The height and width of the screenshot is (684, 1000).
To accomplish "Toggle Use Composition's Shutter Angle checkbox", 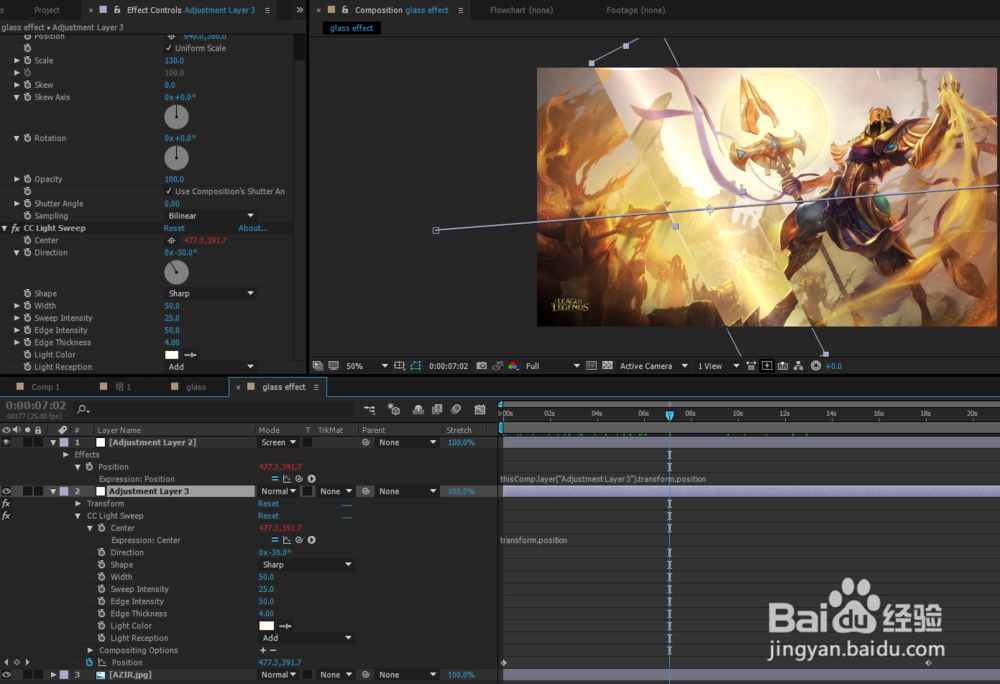I will coord(169,191).
